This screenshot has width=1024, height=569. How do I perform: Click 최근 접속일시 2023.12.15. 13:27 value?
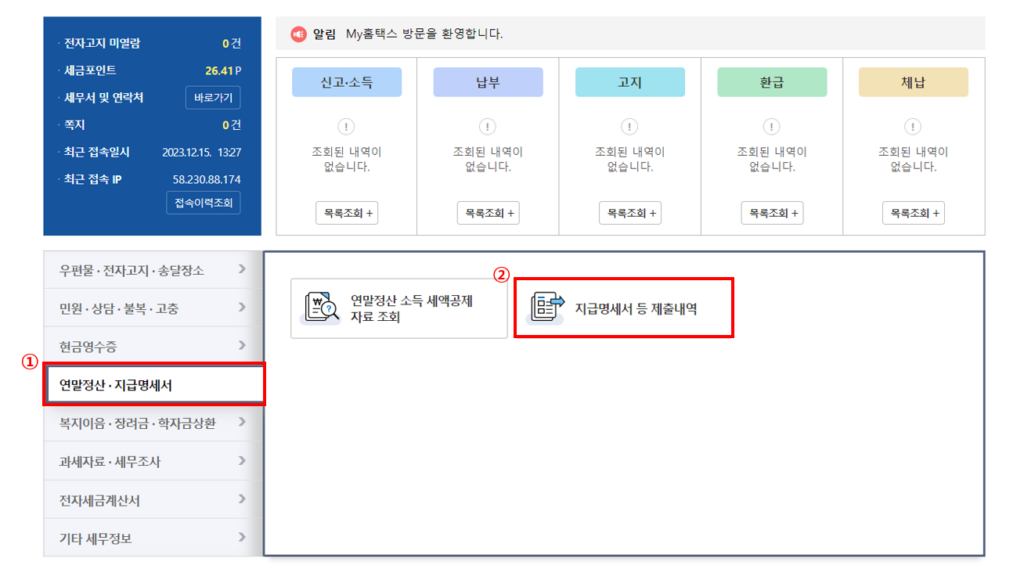click(201, 152)
